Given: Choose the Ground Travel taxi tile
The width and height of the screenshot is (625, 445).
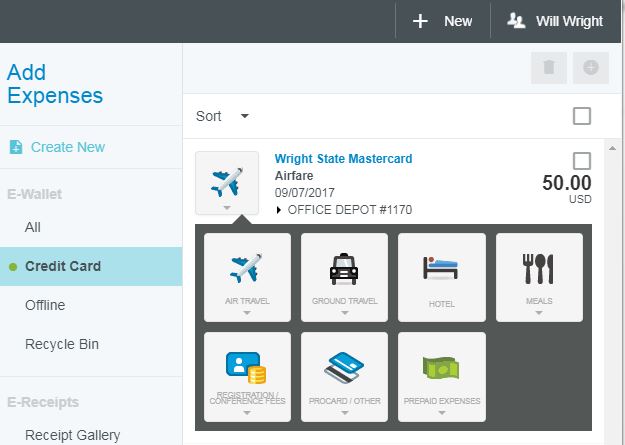Looking at the screenshot, I should [x=344, y=276].
